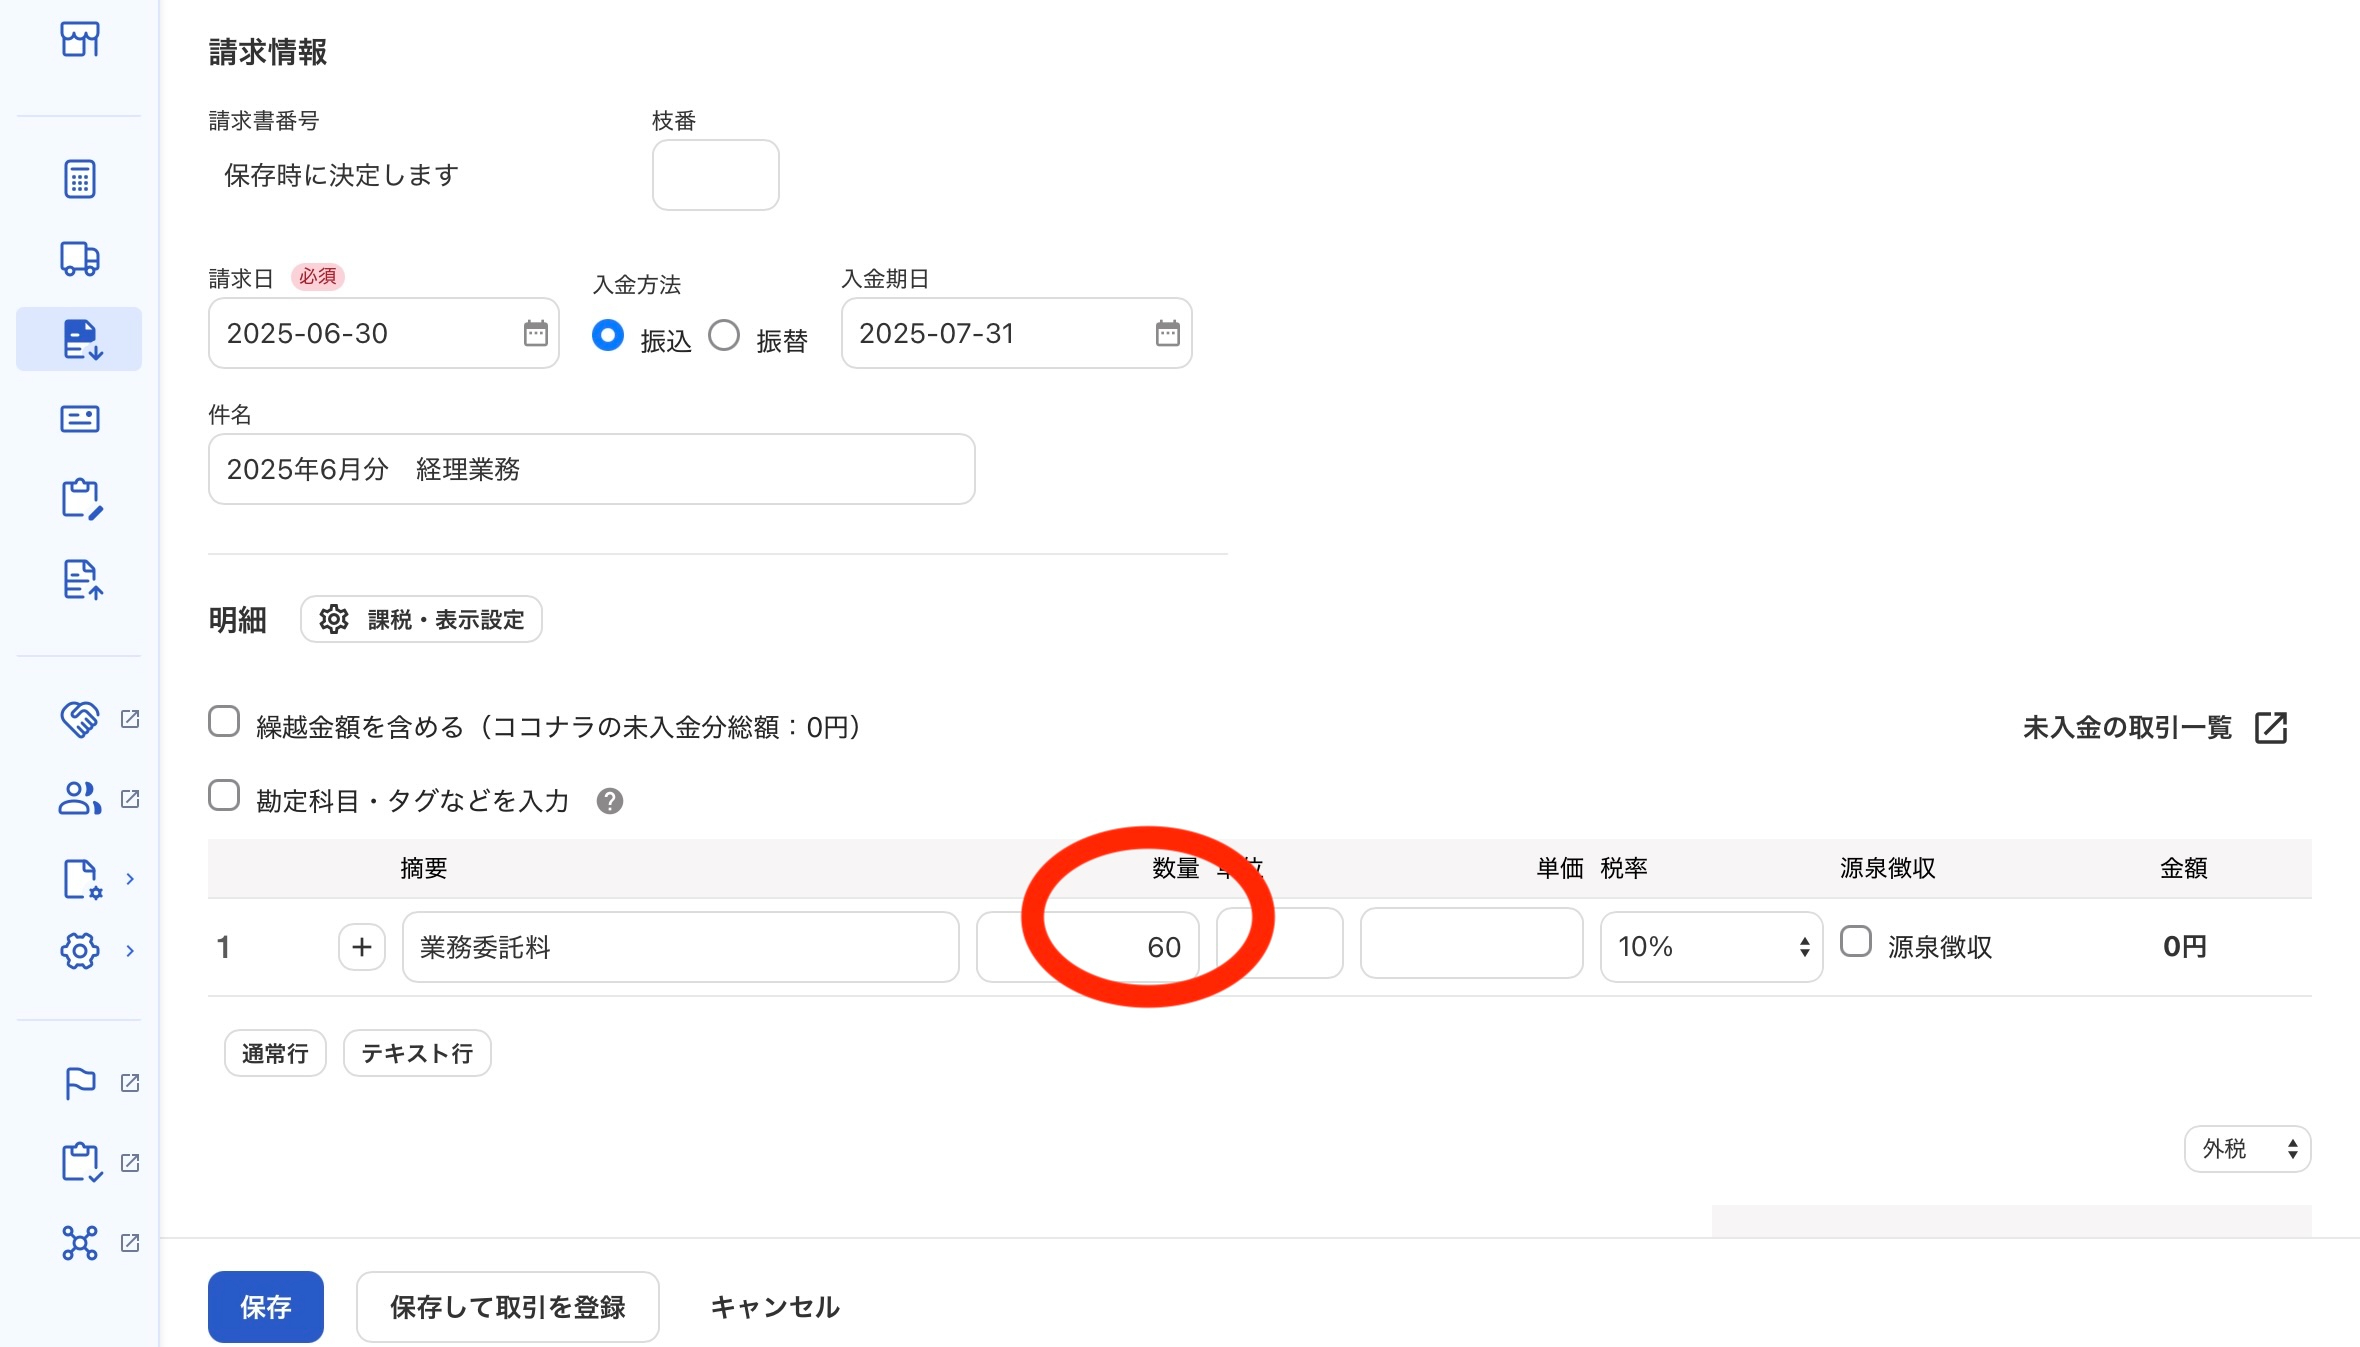This screenshot has width=2360, height=1347.
Task: Open the calculator icon in the sidebar
Action: coord(79,179)
